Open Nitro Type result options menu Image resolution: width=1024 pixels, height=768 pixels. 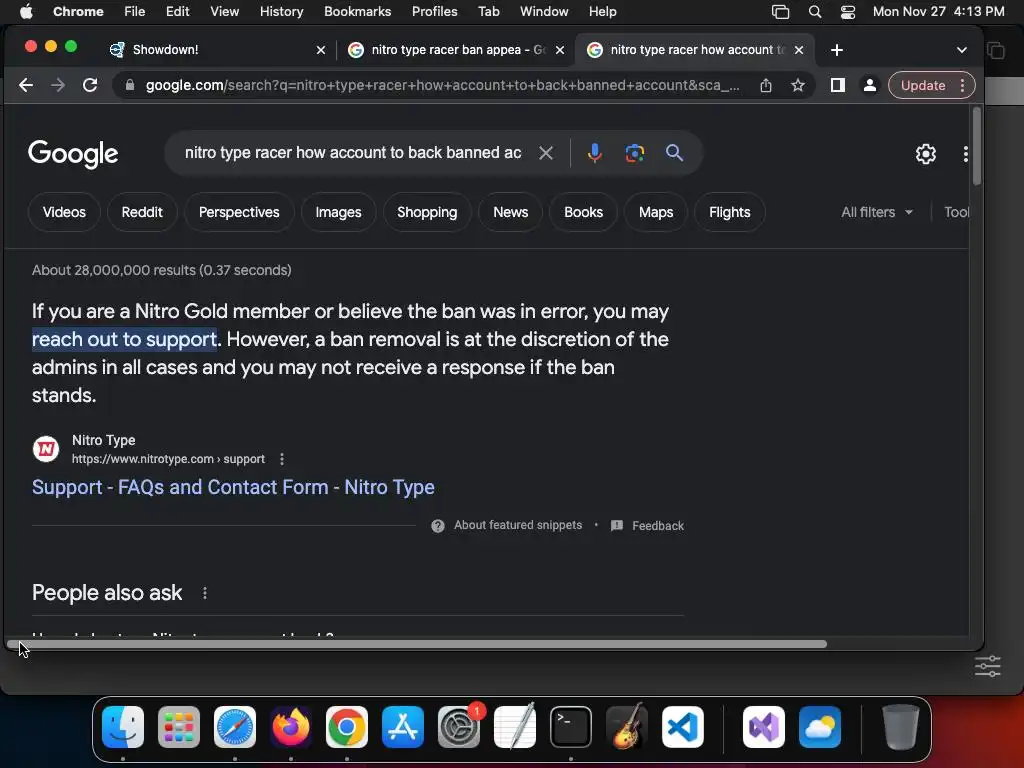[281, 459]
